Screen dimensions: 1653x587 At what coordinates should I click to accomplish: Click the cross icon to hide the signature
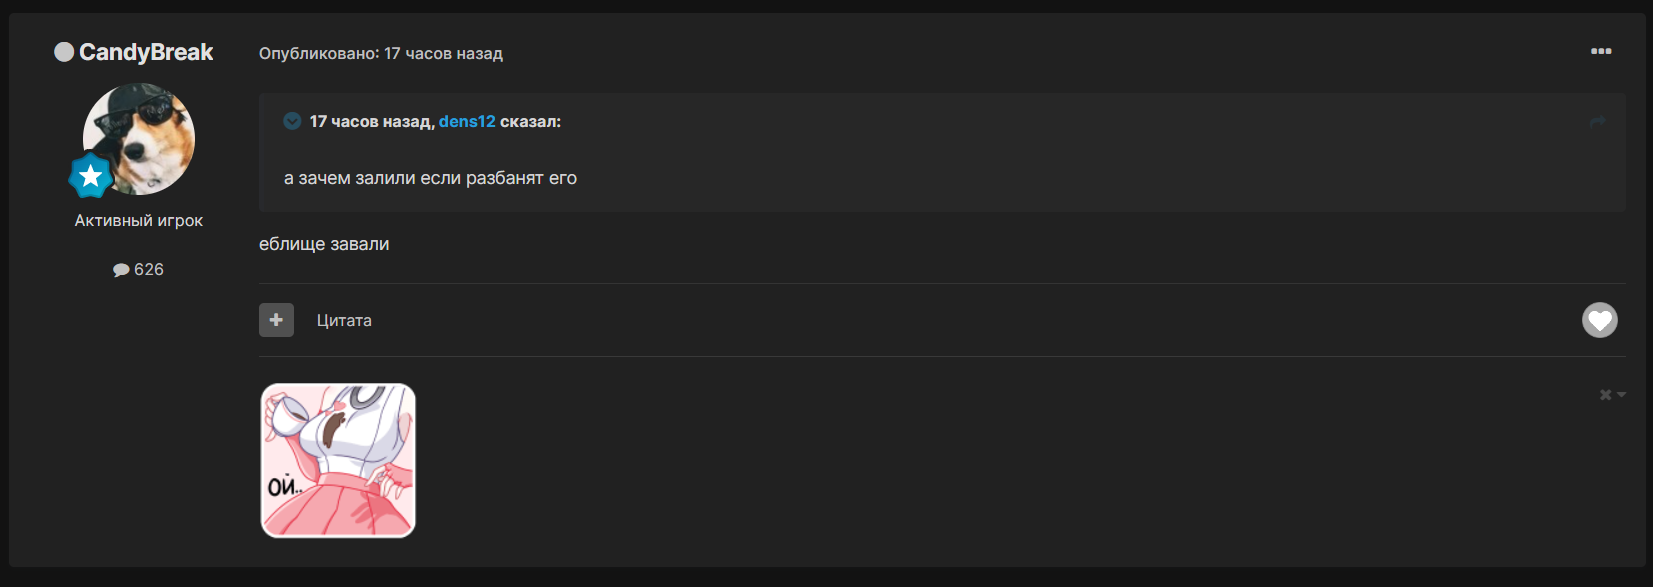coord(1605,395)
